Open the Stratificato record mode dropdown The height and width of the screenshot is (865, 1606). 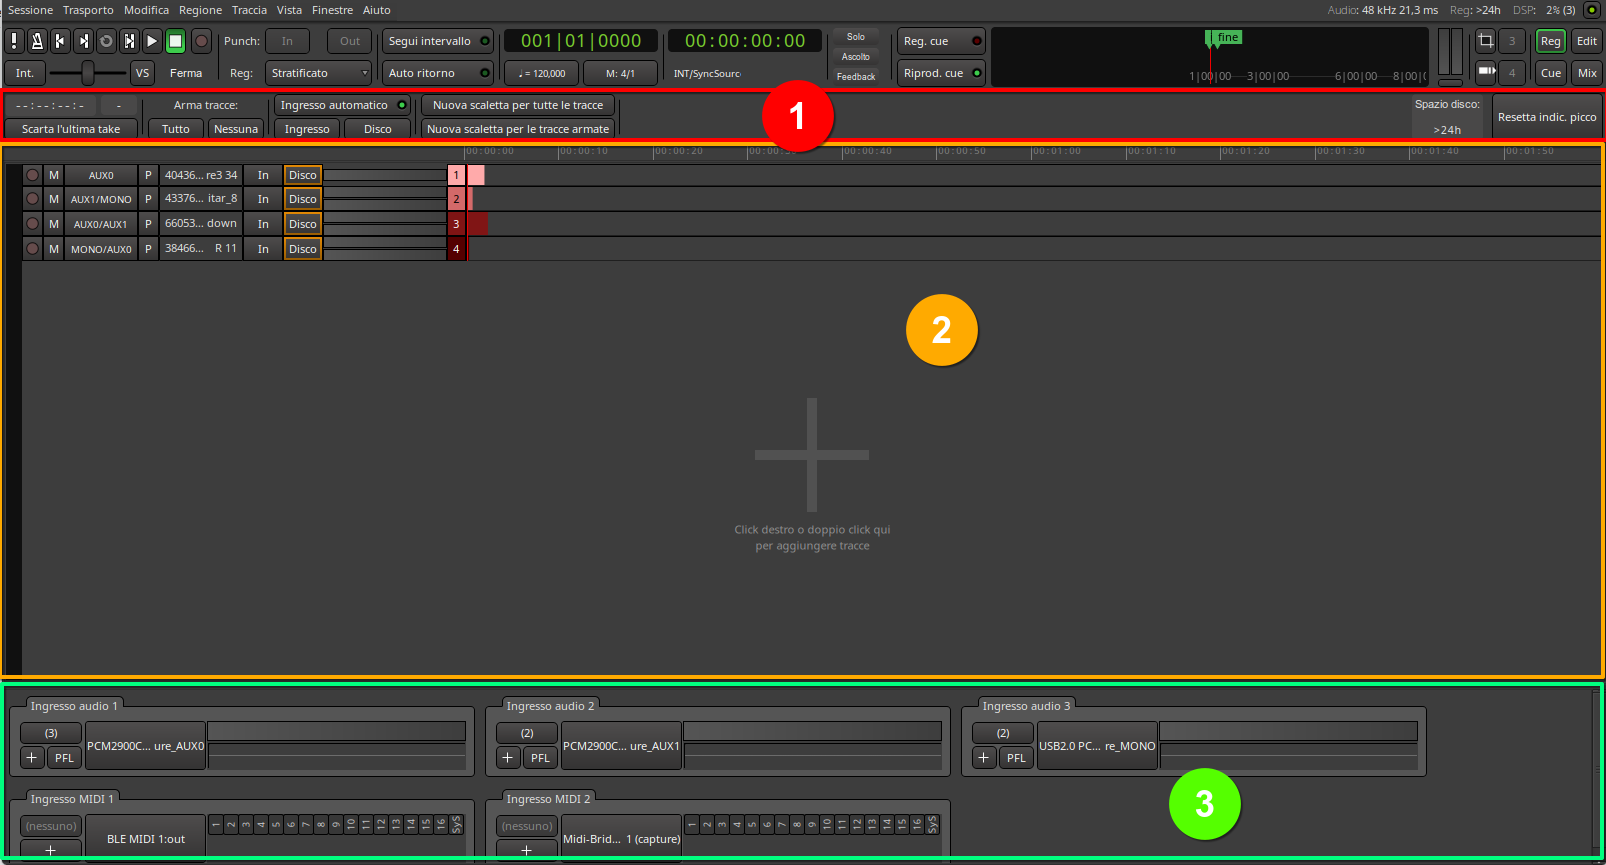(x=318, y=73)
